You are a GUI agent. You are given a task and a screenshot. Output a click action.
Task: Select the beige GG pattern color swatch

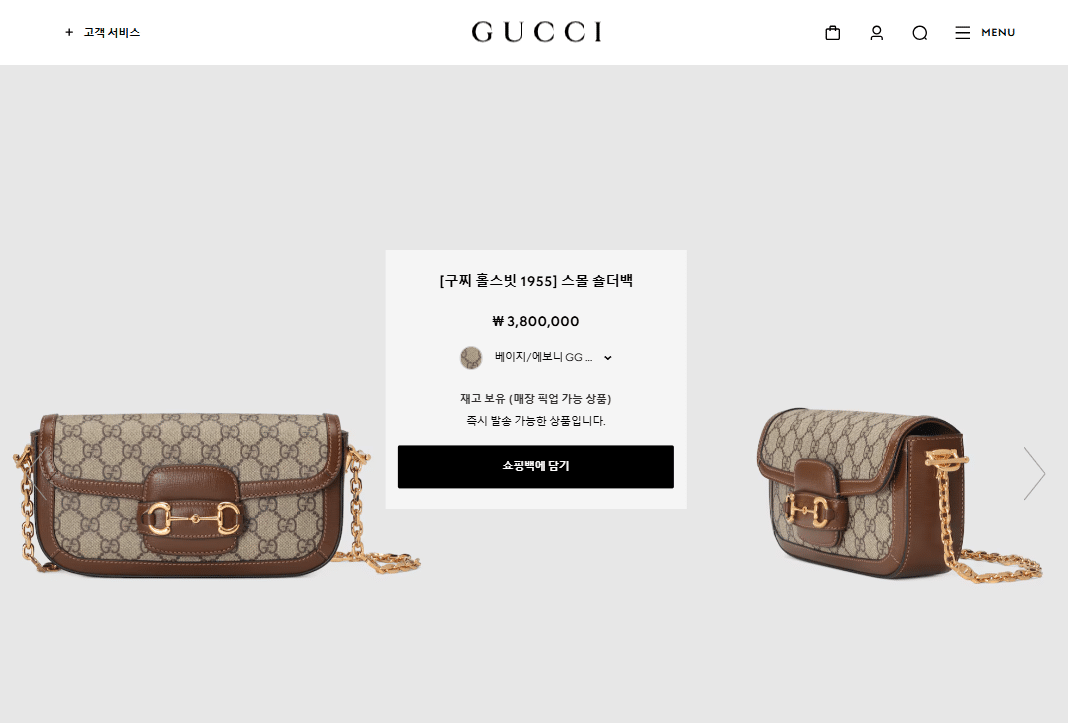click(471, 357)
